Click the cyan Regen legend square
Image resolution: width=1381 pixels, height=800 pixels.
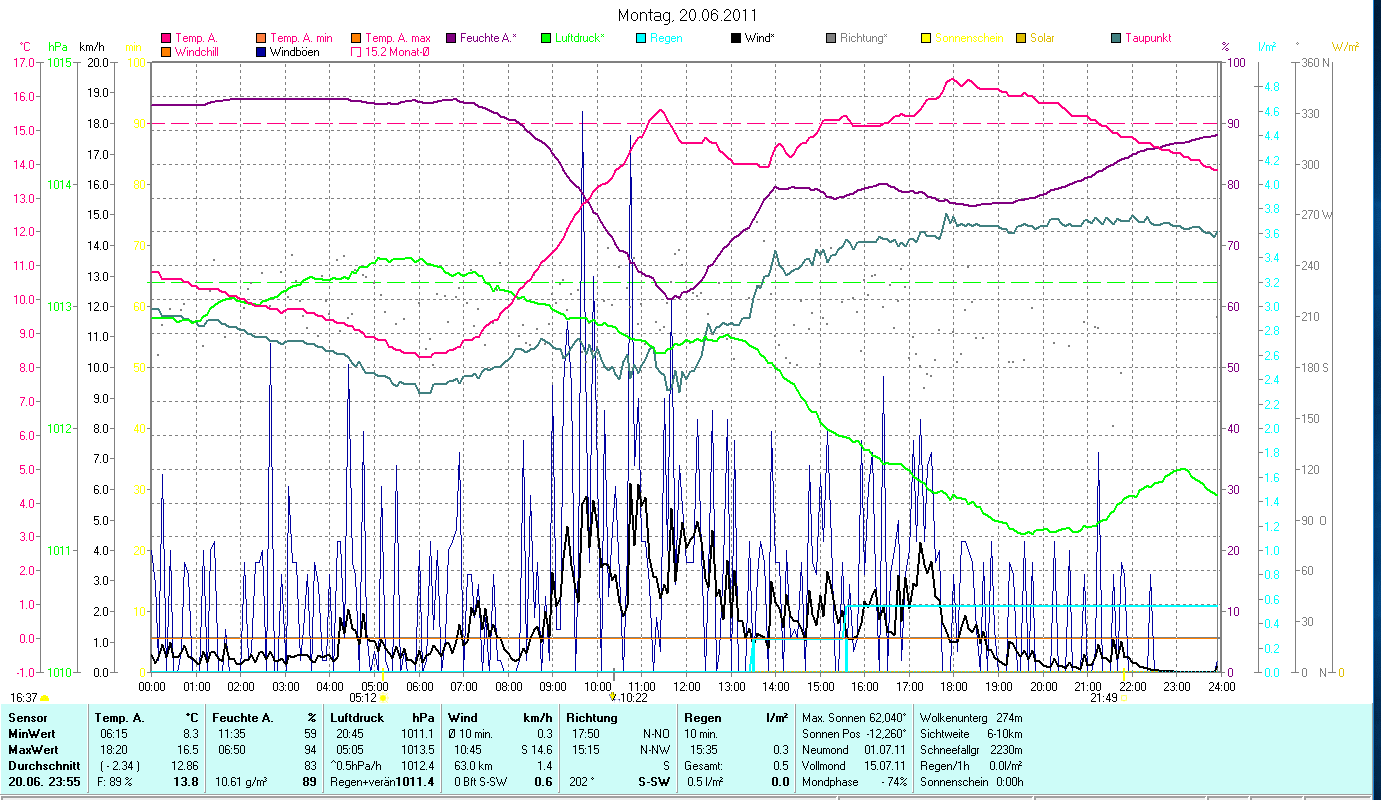641,38
